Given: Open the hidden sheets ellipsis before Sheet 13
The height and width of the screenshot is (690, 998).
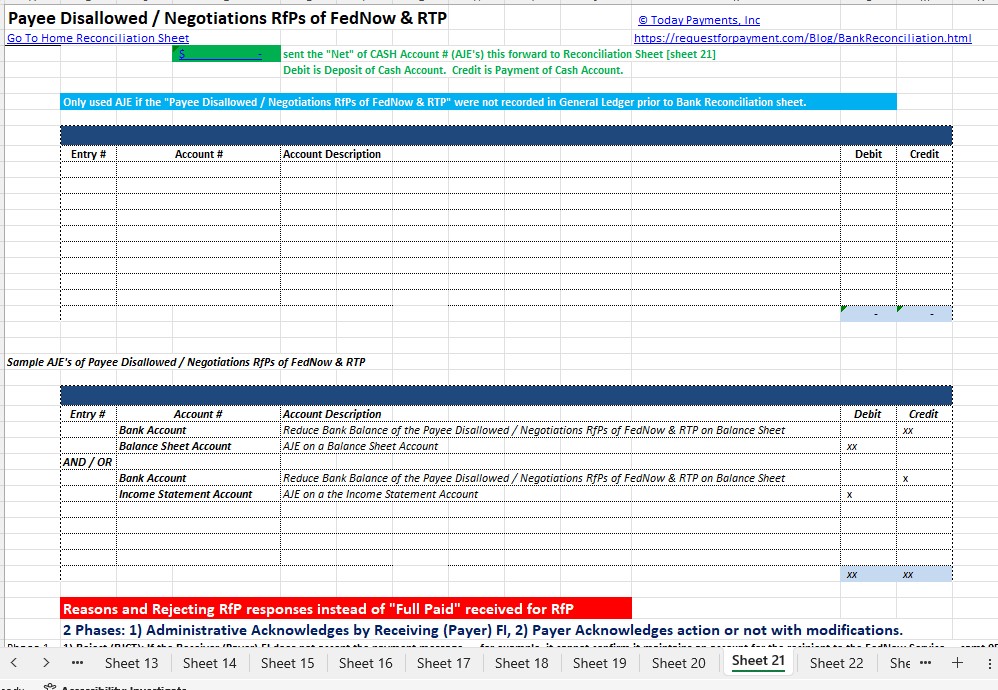Looking at the screenshot, I should point(78,663).
